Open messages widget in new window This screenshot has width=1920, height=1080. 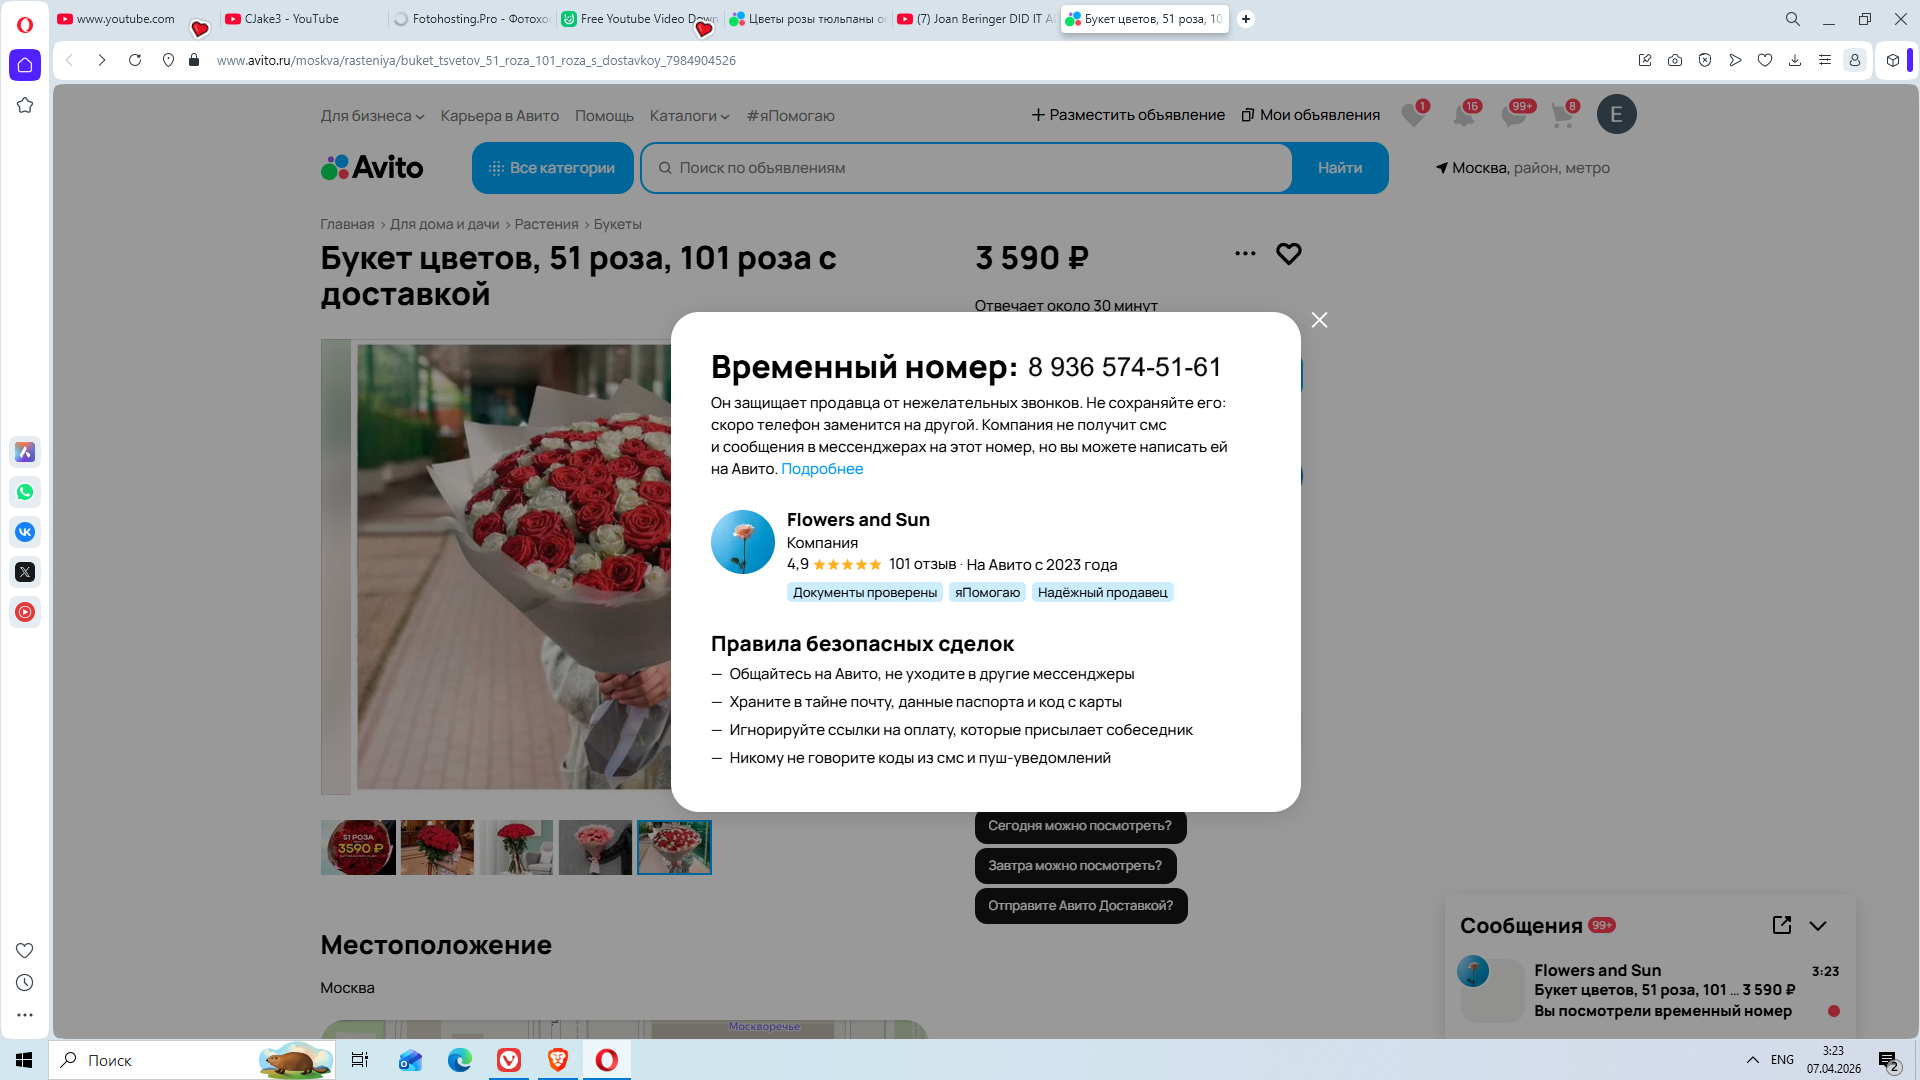pyautogui.click(x=1781, y=925)
